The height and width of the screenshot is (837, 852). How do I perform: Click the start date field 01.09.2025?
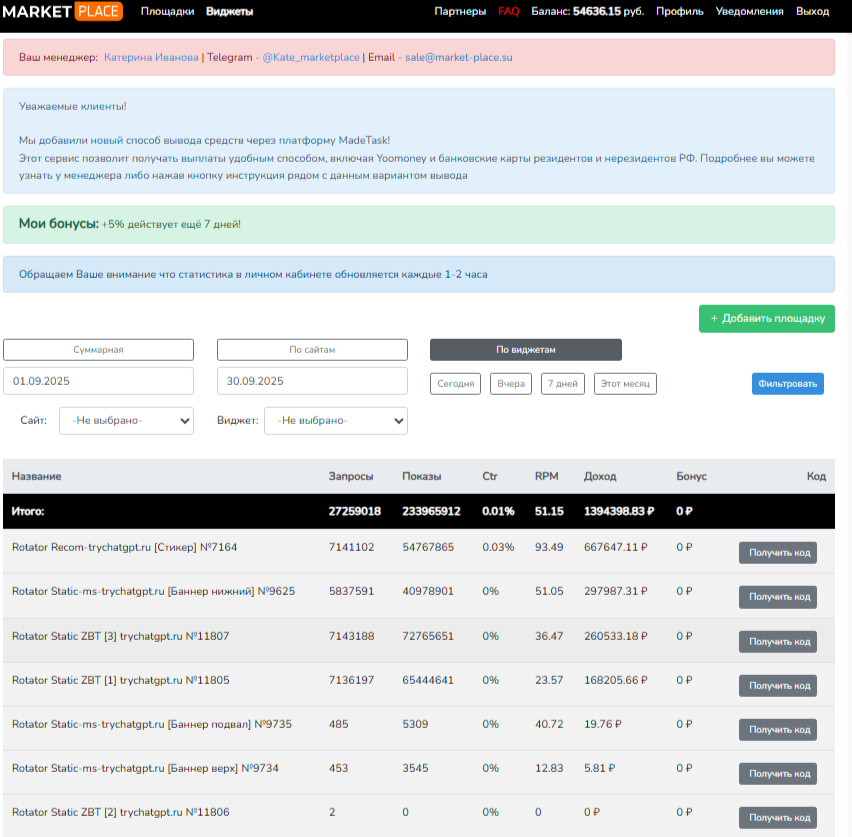click(x=98, y=381)
